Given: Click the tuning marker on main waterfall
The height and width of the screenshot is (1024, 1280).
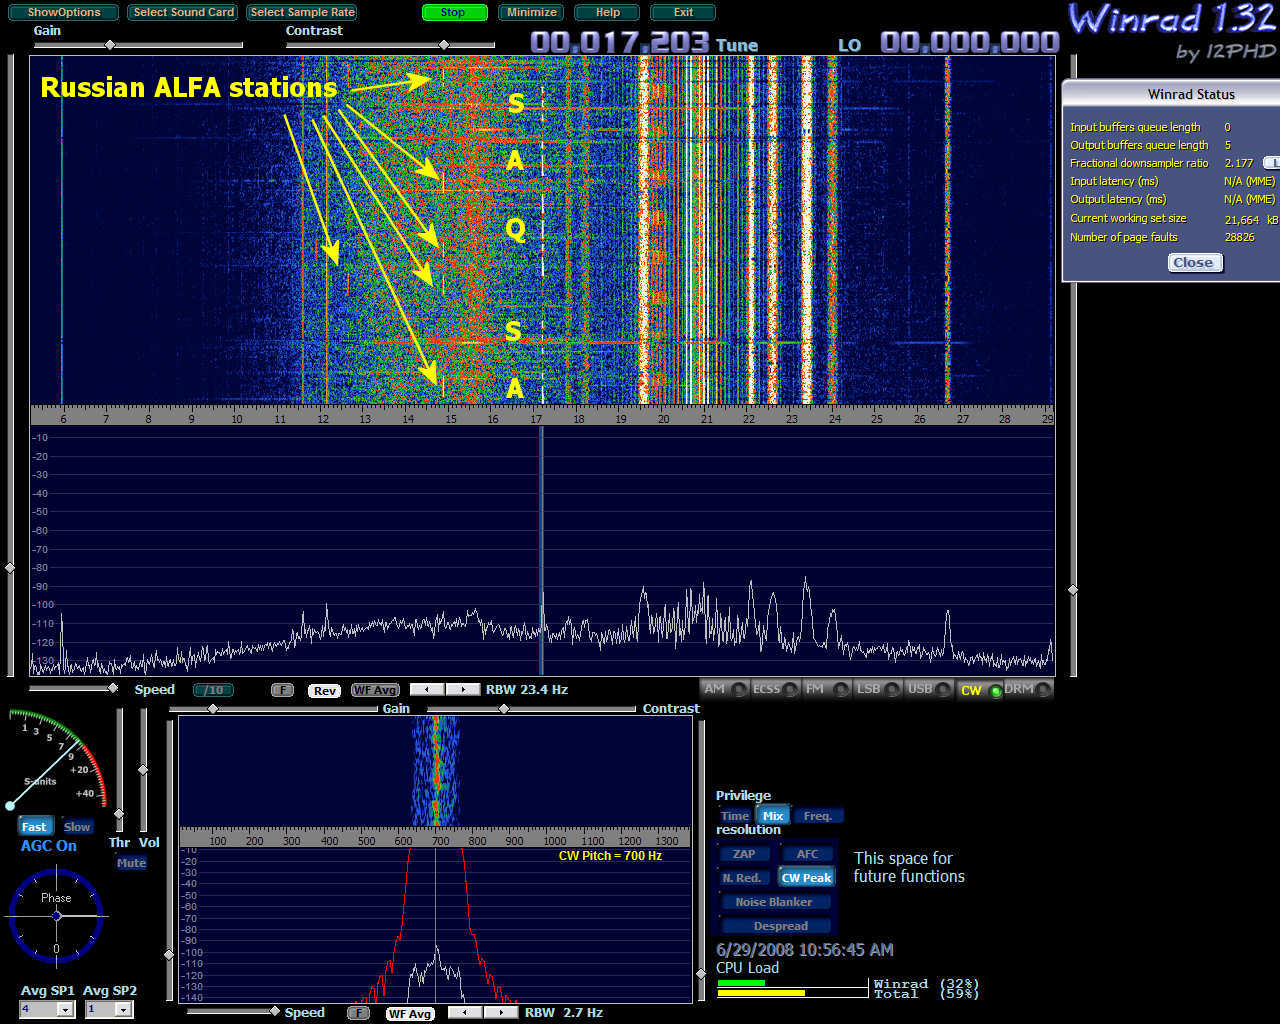Looking at the screenshot, I should [542, 230].
